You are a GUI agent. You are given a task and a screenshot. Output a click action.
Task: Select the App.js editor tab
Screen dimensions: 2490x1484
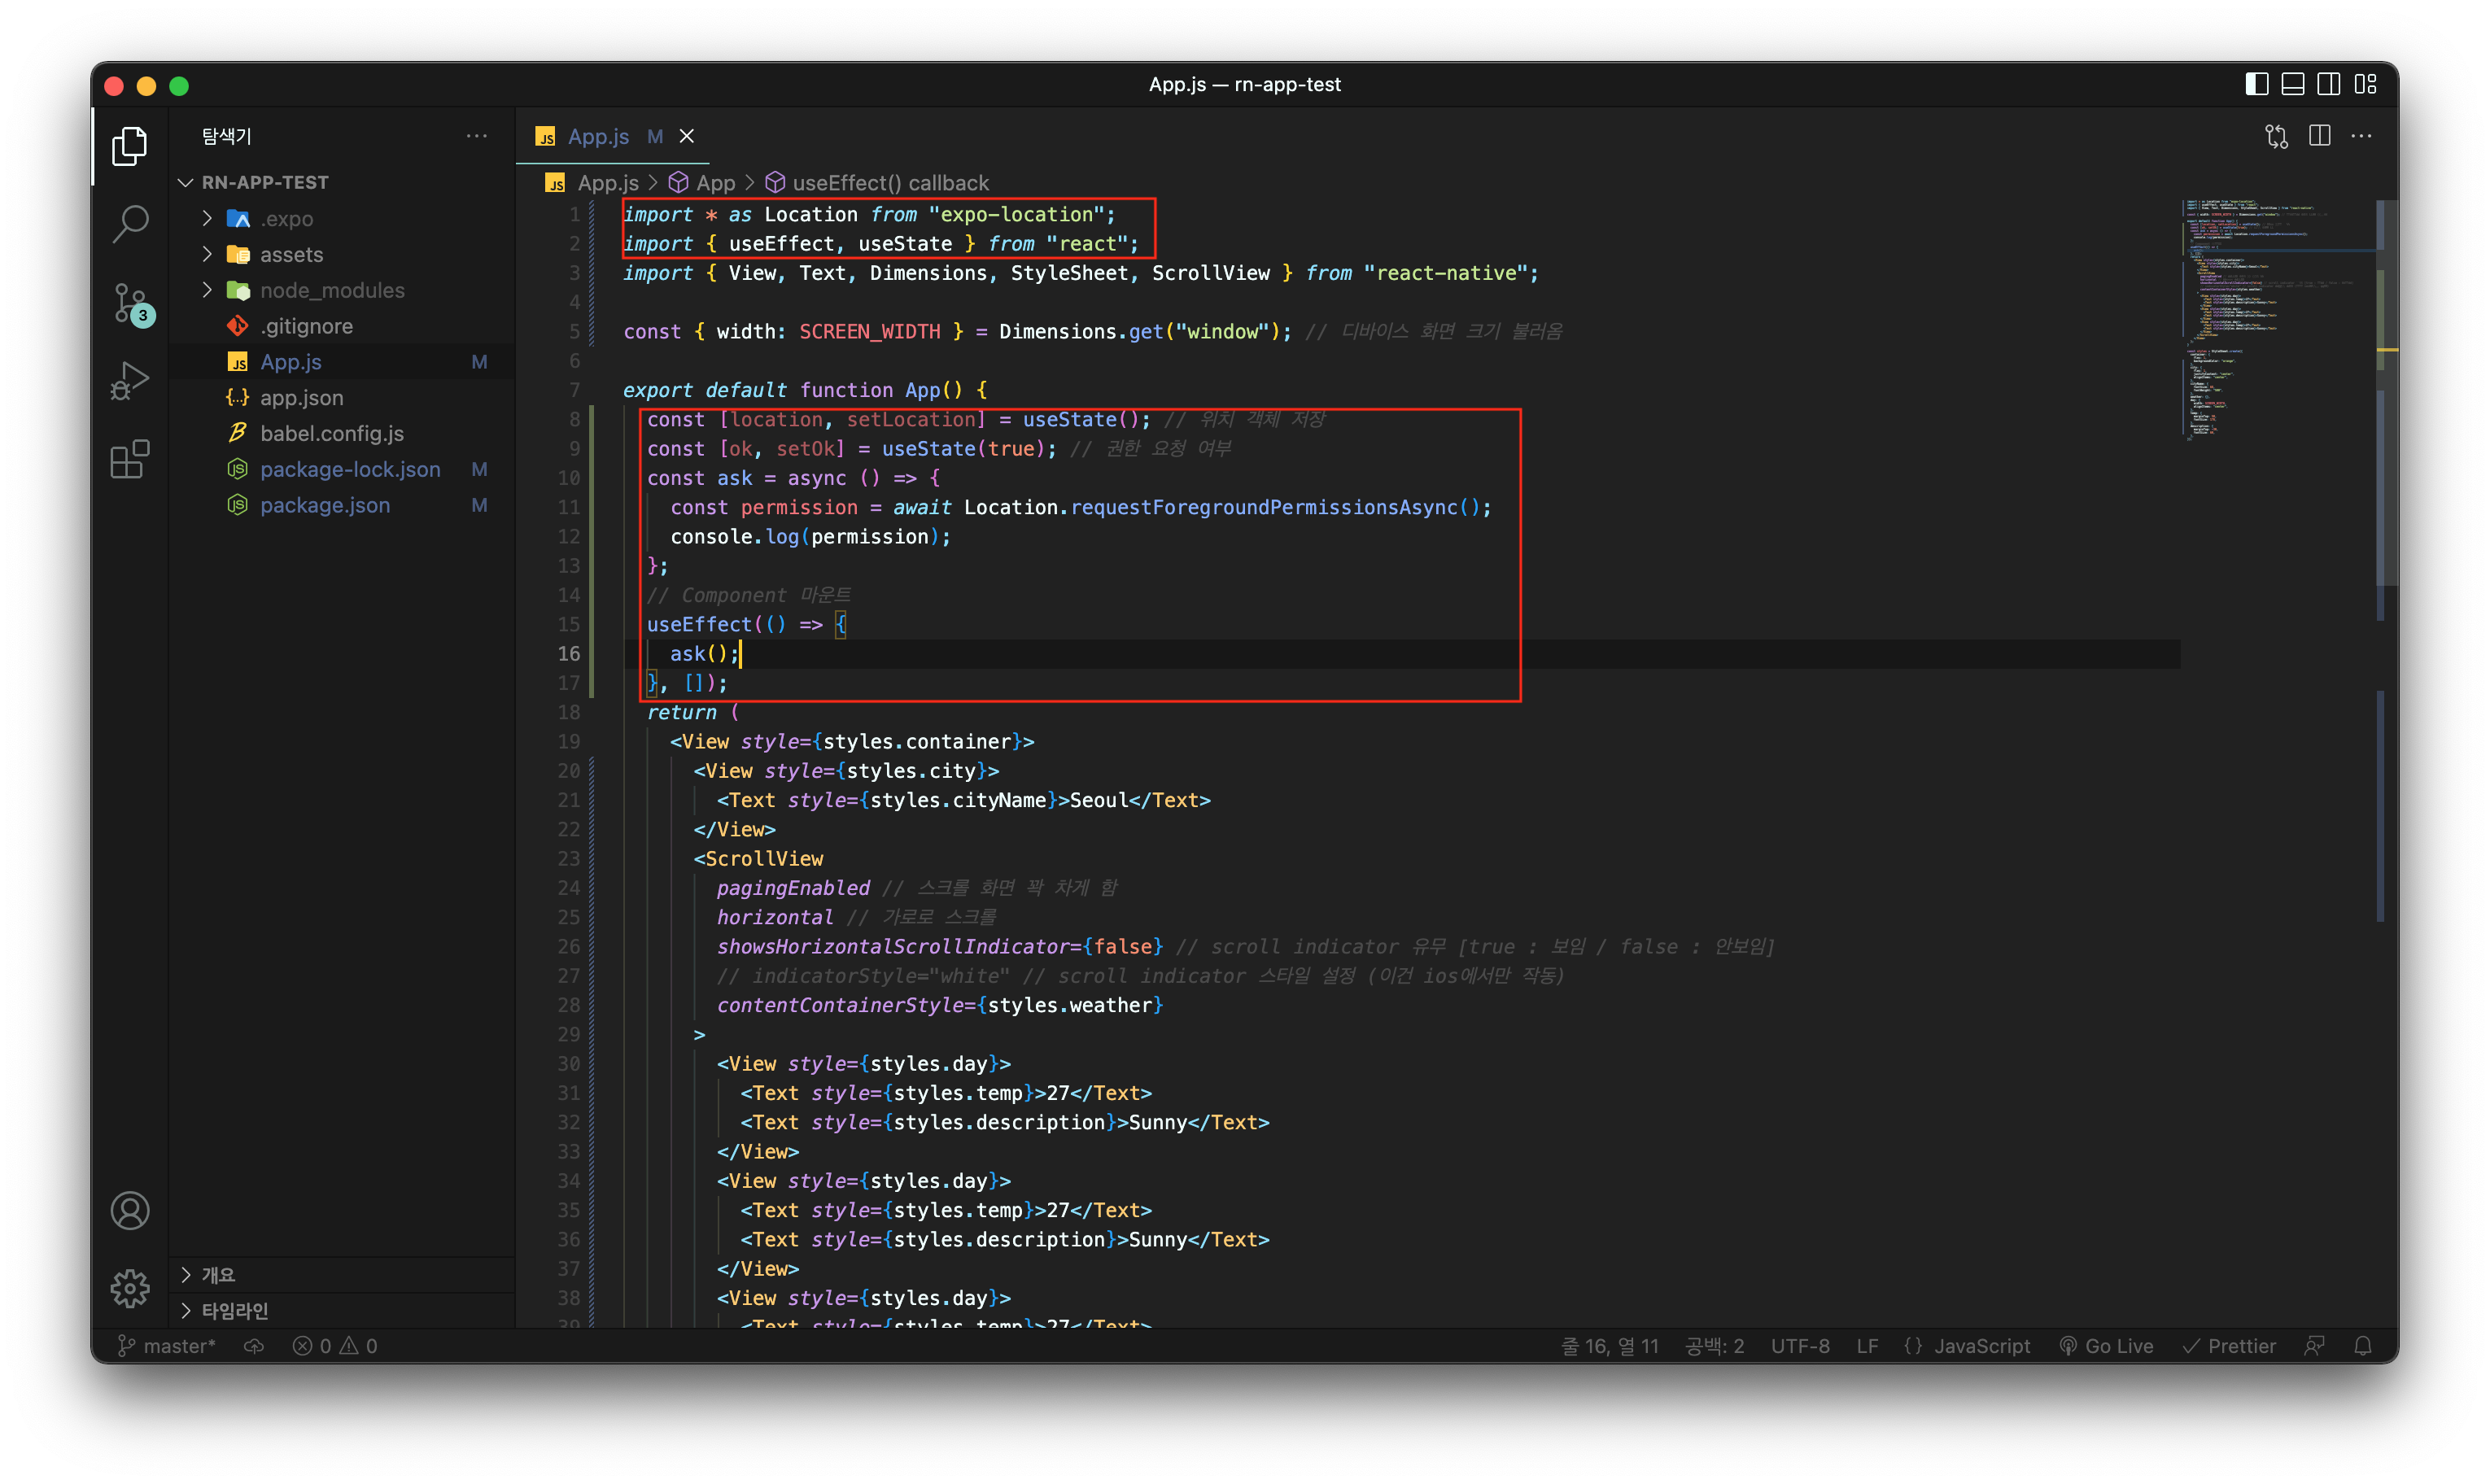(598, 137)
